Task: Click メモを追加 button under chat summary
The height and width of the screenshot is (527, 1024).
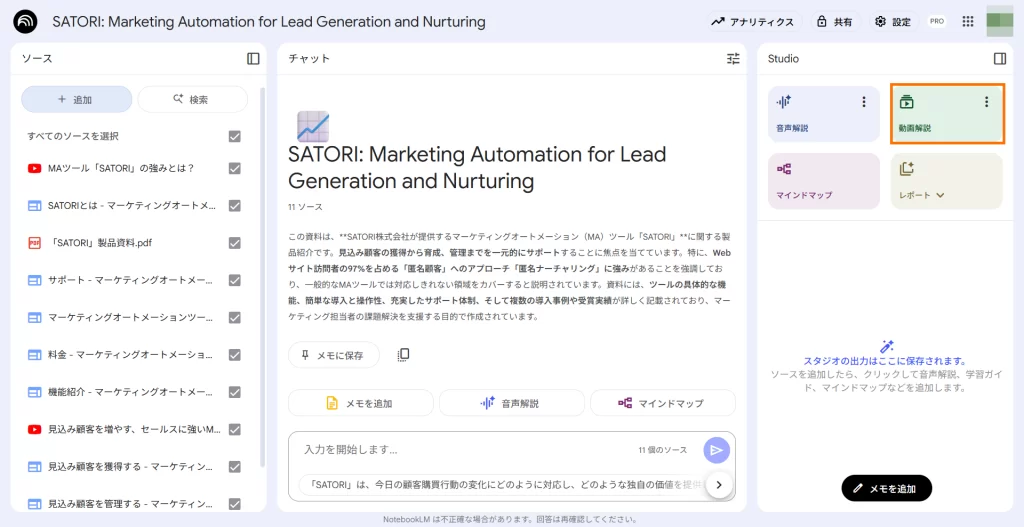Action: click(360, 403)
